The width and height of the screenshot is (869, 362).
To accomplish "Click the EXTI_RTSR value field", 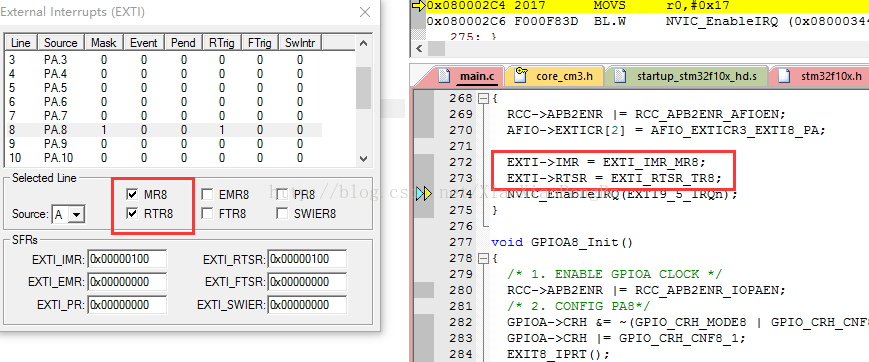I will pyautogui.click(x=307, y=259).
